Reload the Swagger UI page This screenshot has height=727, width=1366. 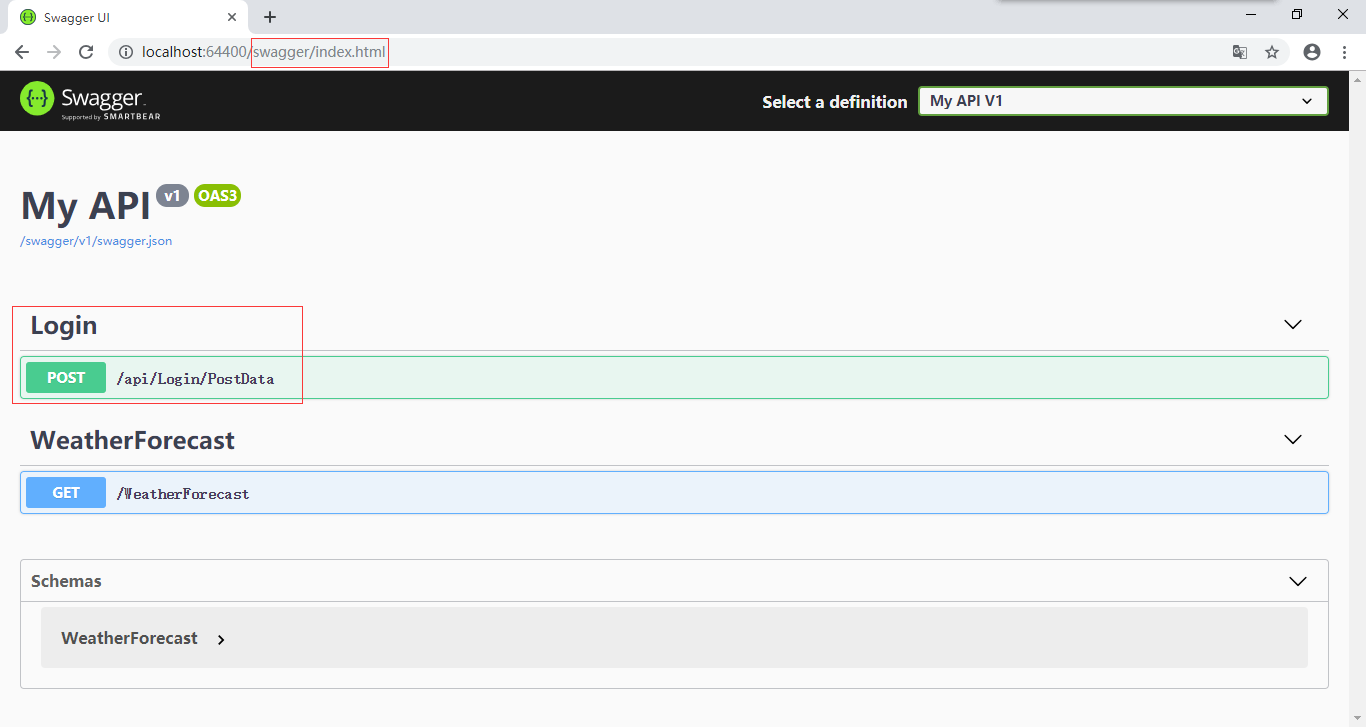click(86, 52)
